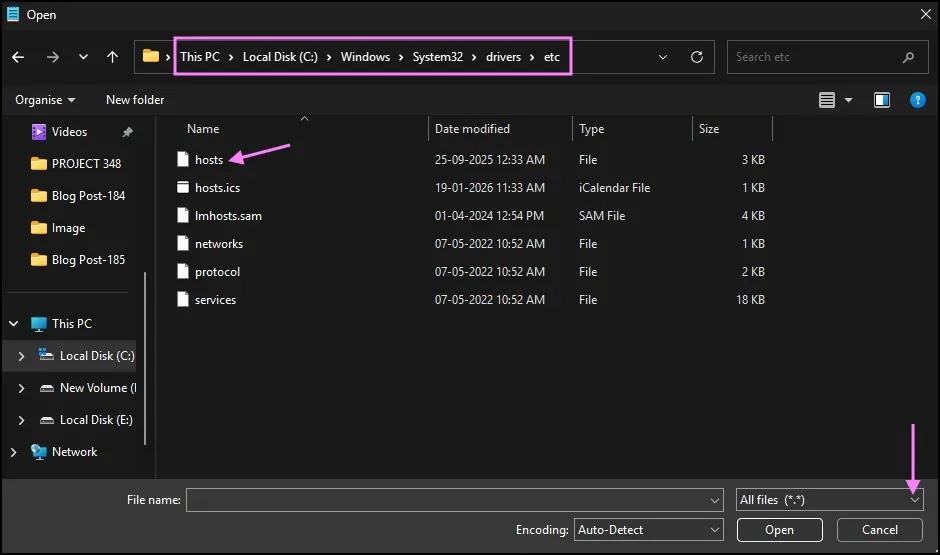Viewport: 940px width, 555px height.
Task: Sort by Size column header
Action: click(x=709, y=129)
